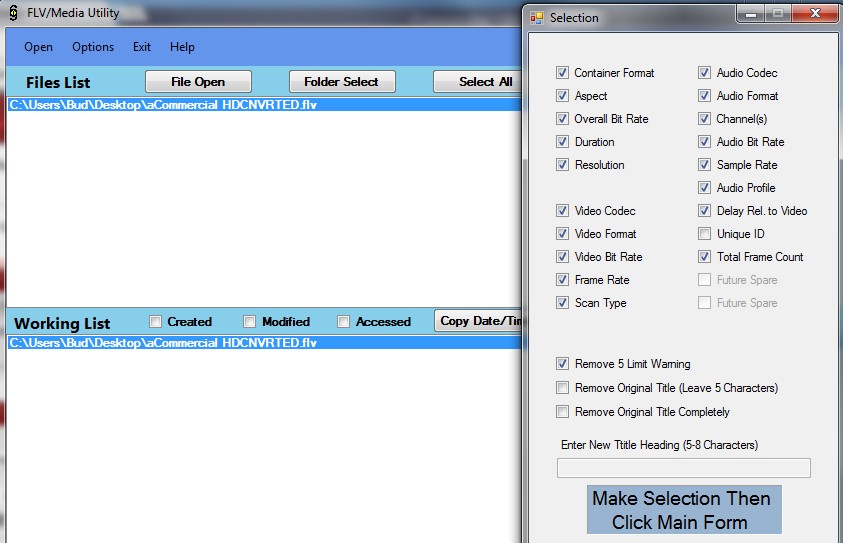
Task: Uncheck the Audio Codec checkbox
Action: tap(704, 73)
